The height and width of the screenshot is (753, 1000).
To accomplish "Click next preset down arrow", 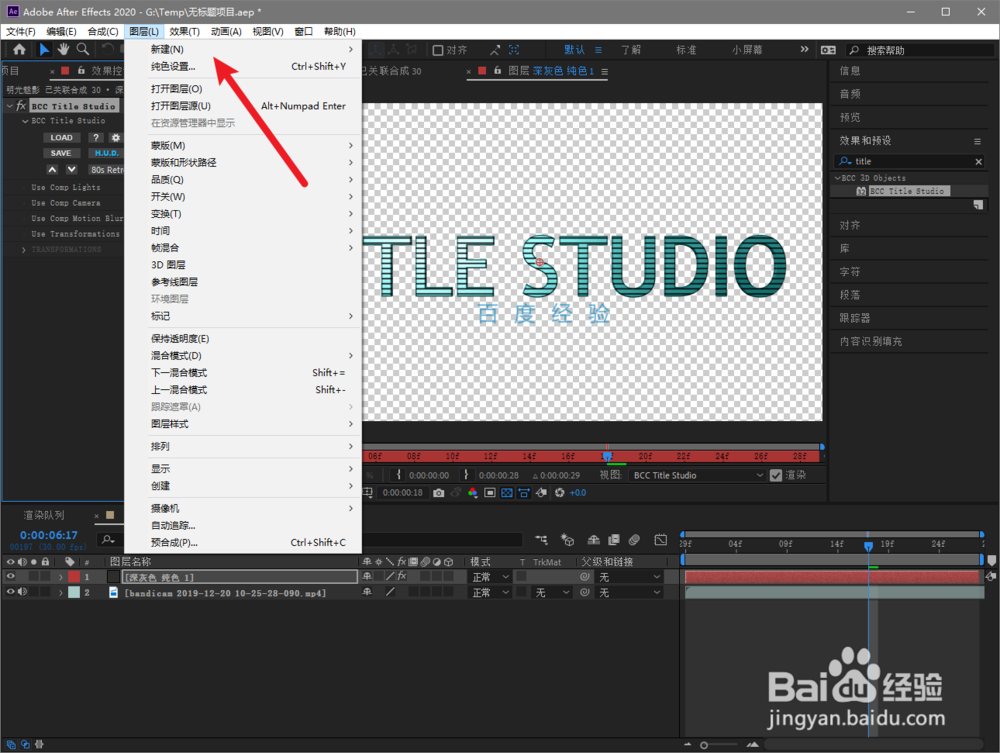I will click(x=71, y=170).
